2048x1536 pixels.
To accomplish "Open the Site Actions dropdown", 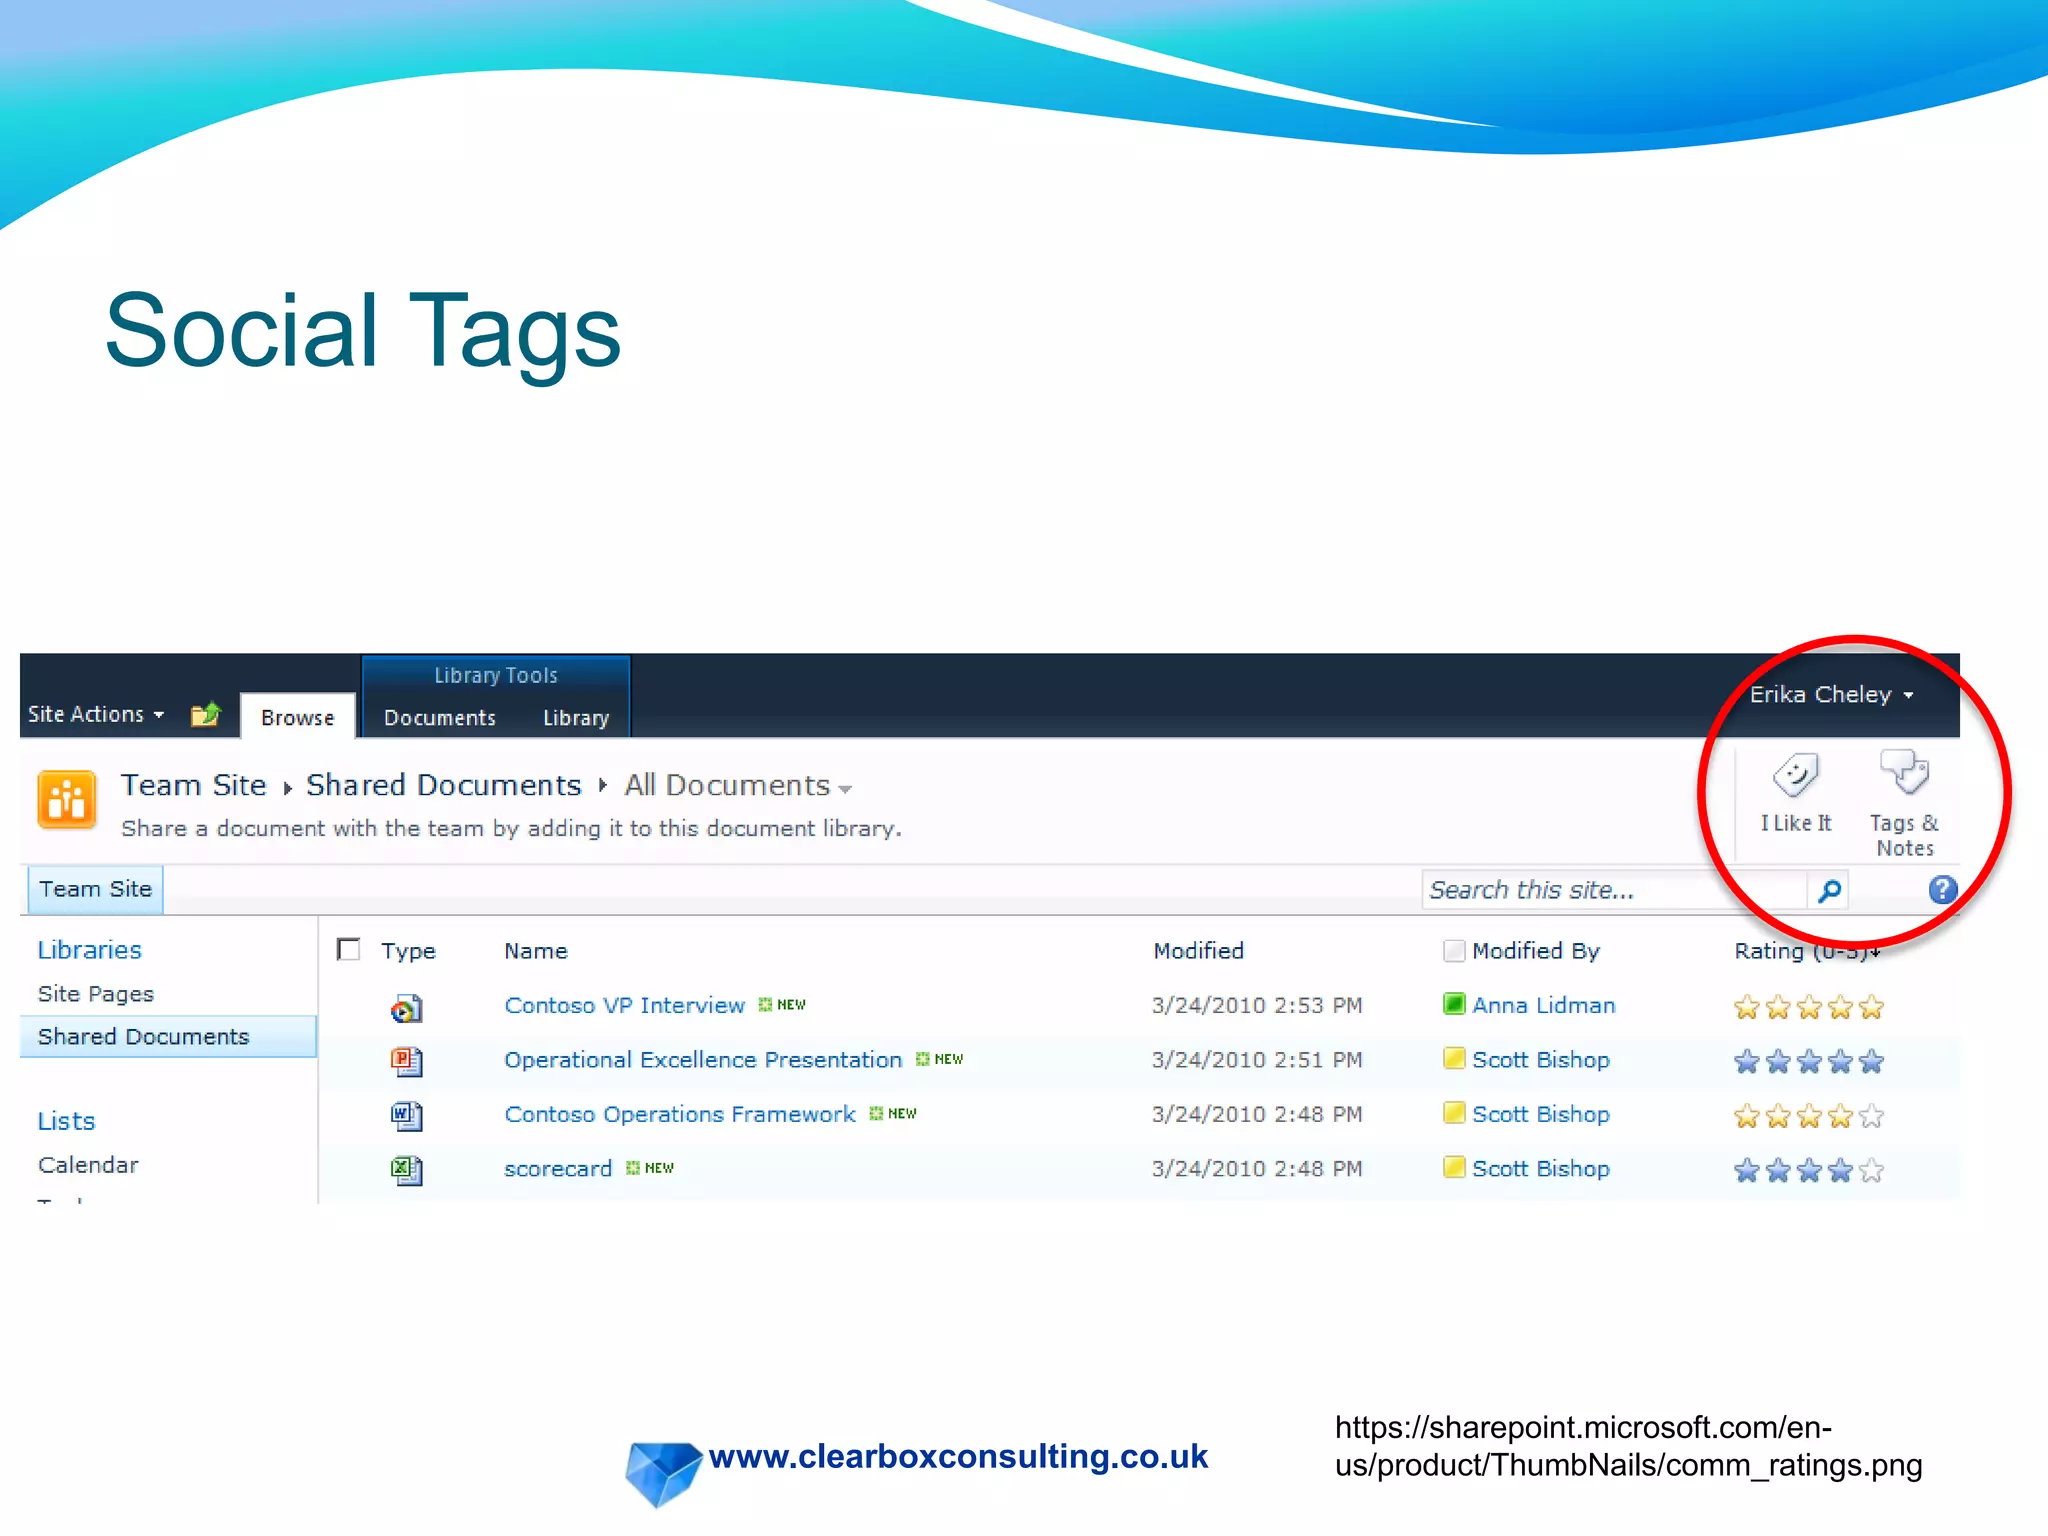I will pos(96,714).
